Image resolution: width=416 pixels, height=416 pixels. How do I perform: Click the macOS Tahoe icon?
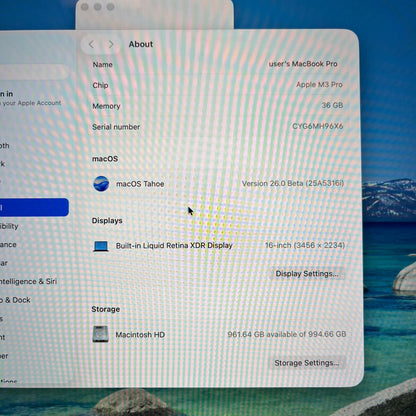[x=101, y=184]
